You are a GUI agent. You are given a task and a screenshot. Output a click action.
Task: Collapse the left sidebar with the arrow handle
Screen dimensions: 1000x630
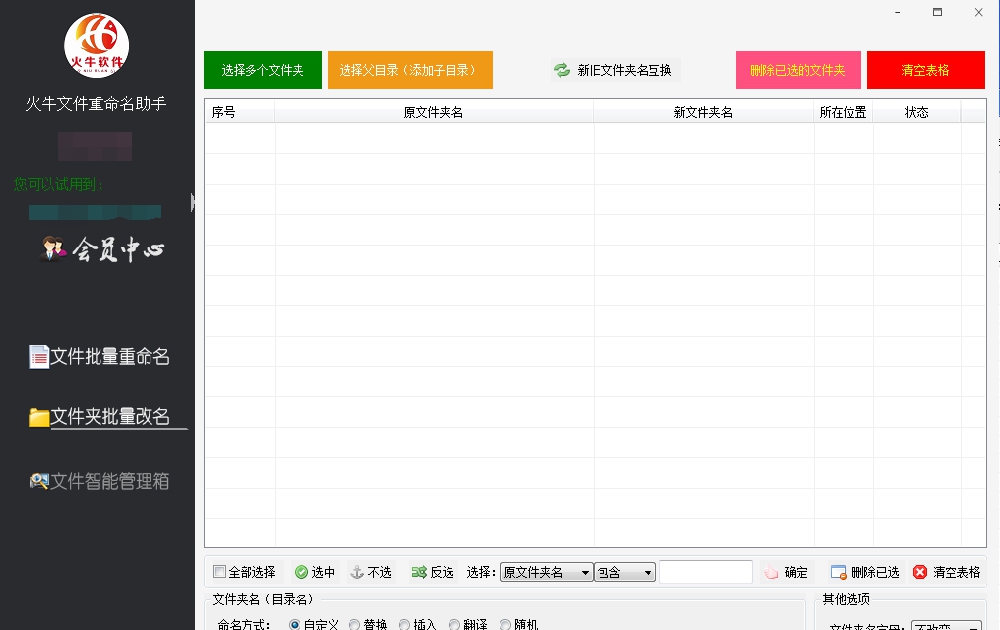(x=192, y=201)
